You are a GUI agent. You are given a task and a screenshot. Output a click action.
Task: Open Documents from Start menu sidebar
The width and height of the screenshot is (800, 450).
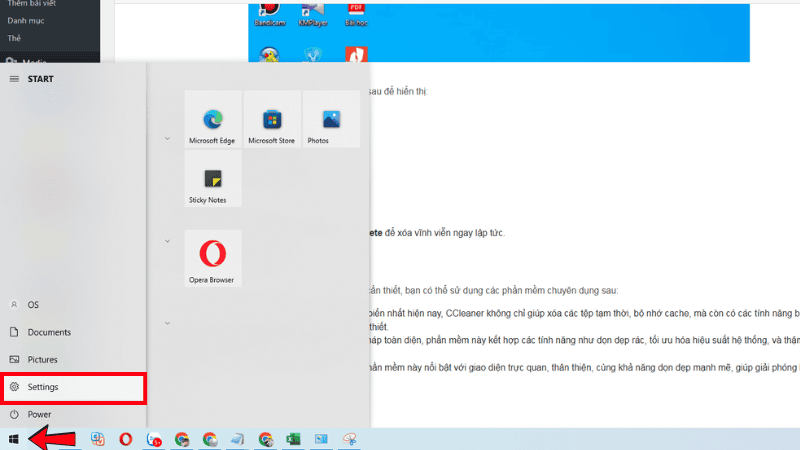pyautogui.click(x=48, y=332)
